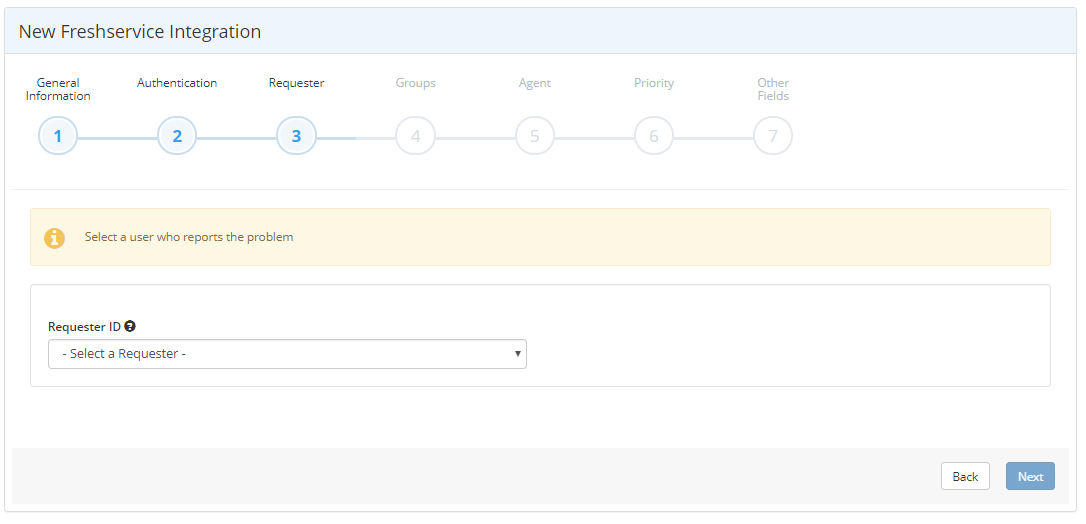Click the Requester ID help question icon
1086x524 pixels.
[130, 326]
